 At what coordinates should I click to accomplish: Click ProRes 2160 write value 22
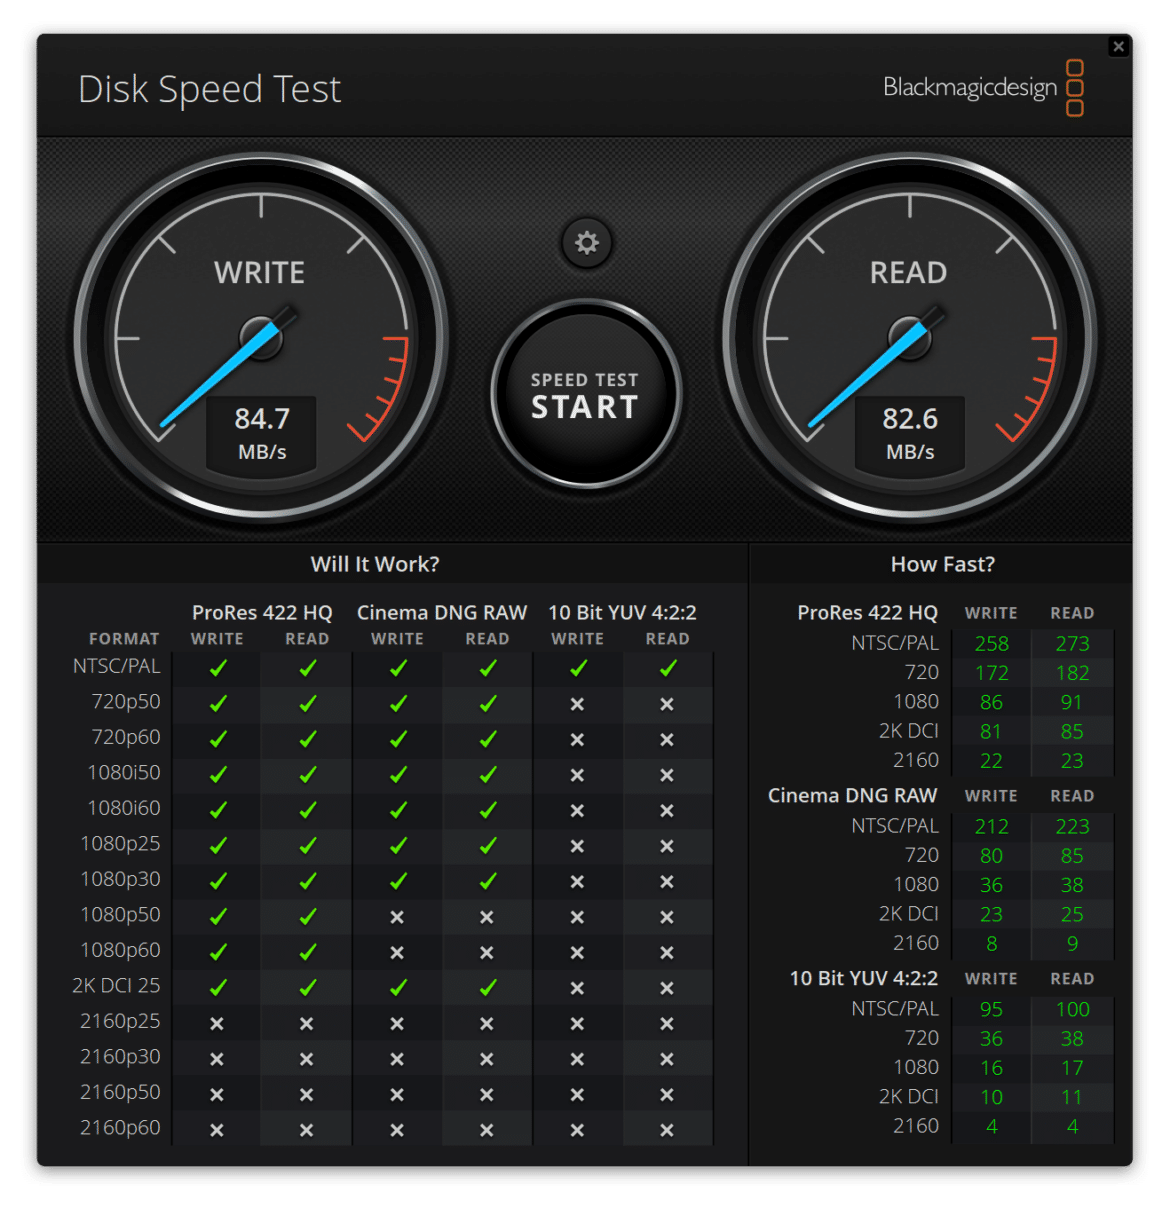tap(991, 761)
